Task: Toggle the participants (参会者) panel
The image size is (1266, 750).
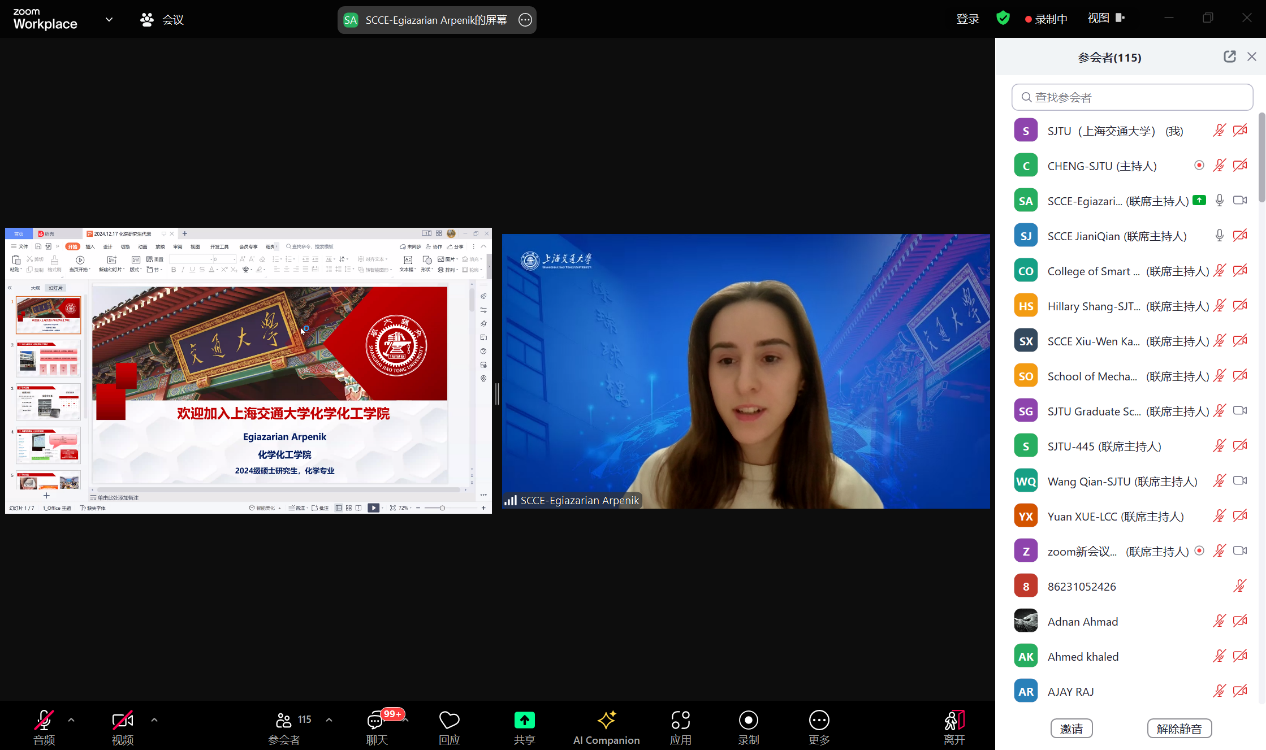Action: coord(284,721)
